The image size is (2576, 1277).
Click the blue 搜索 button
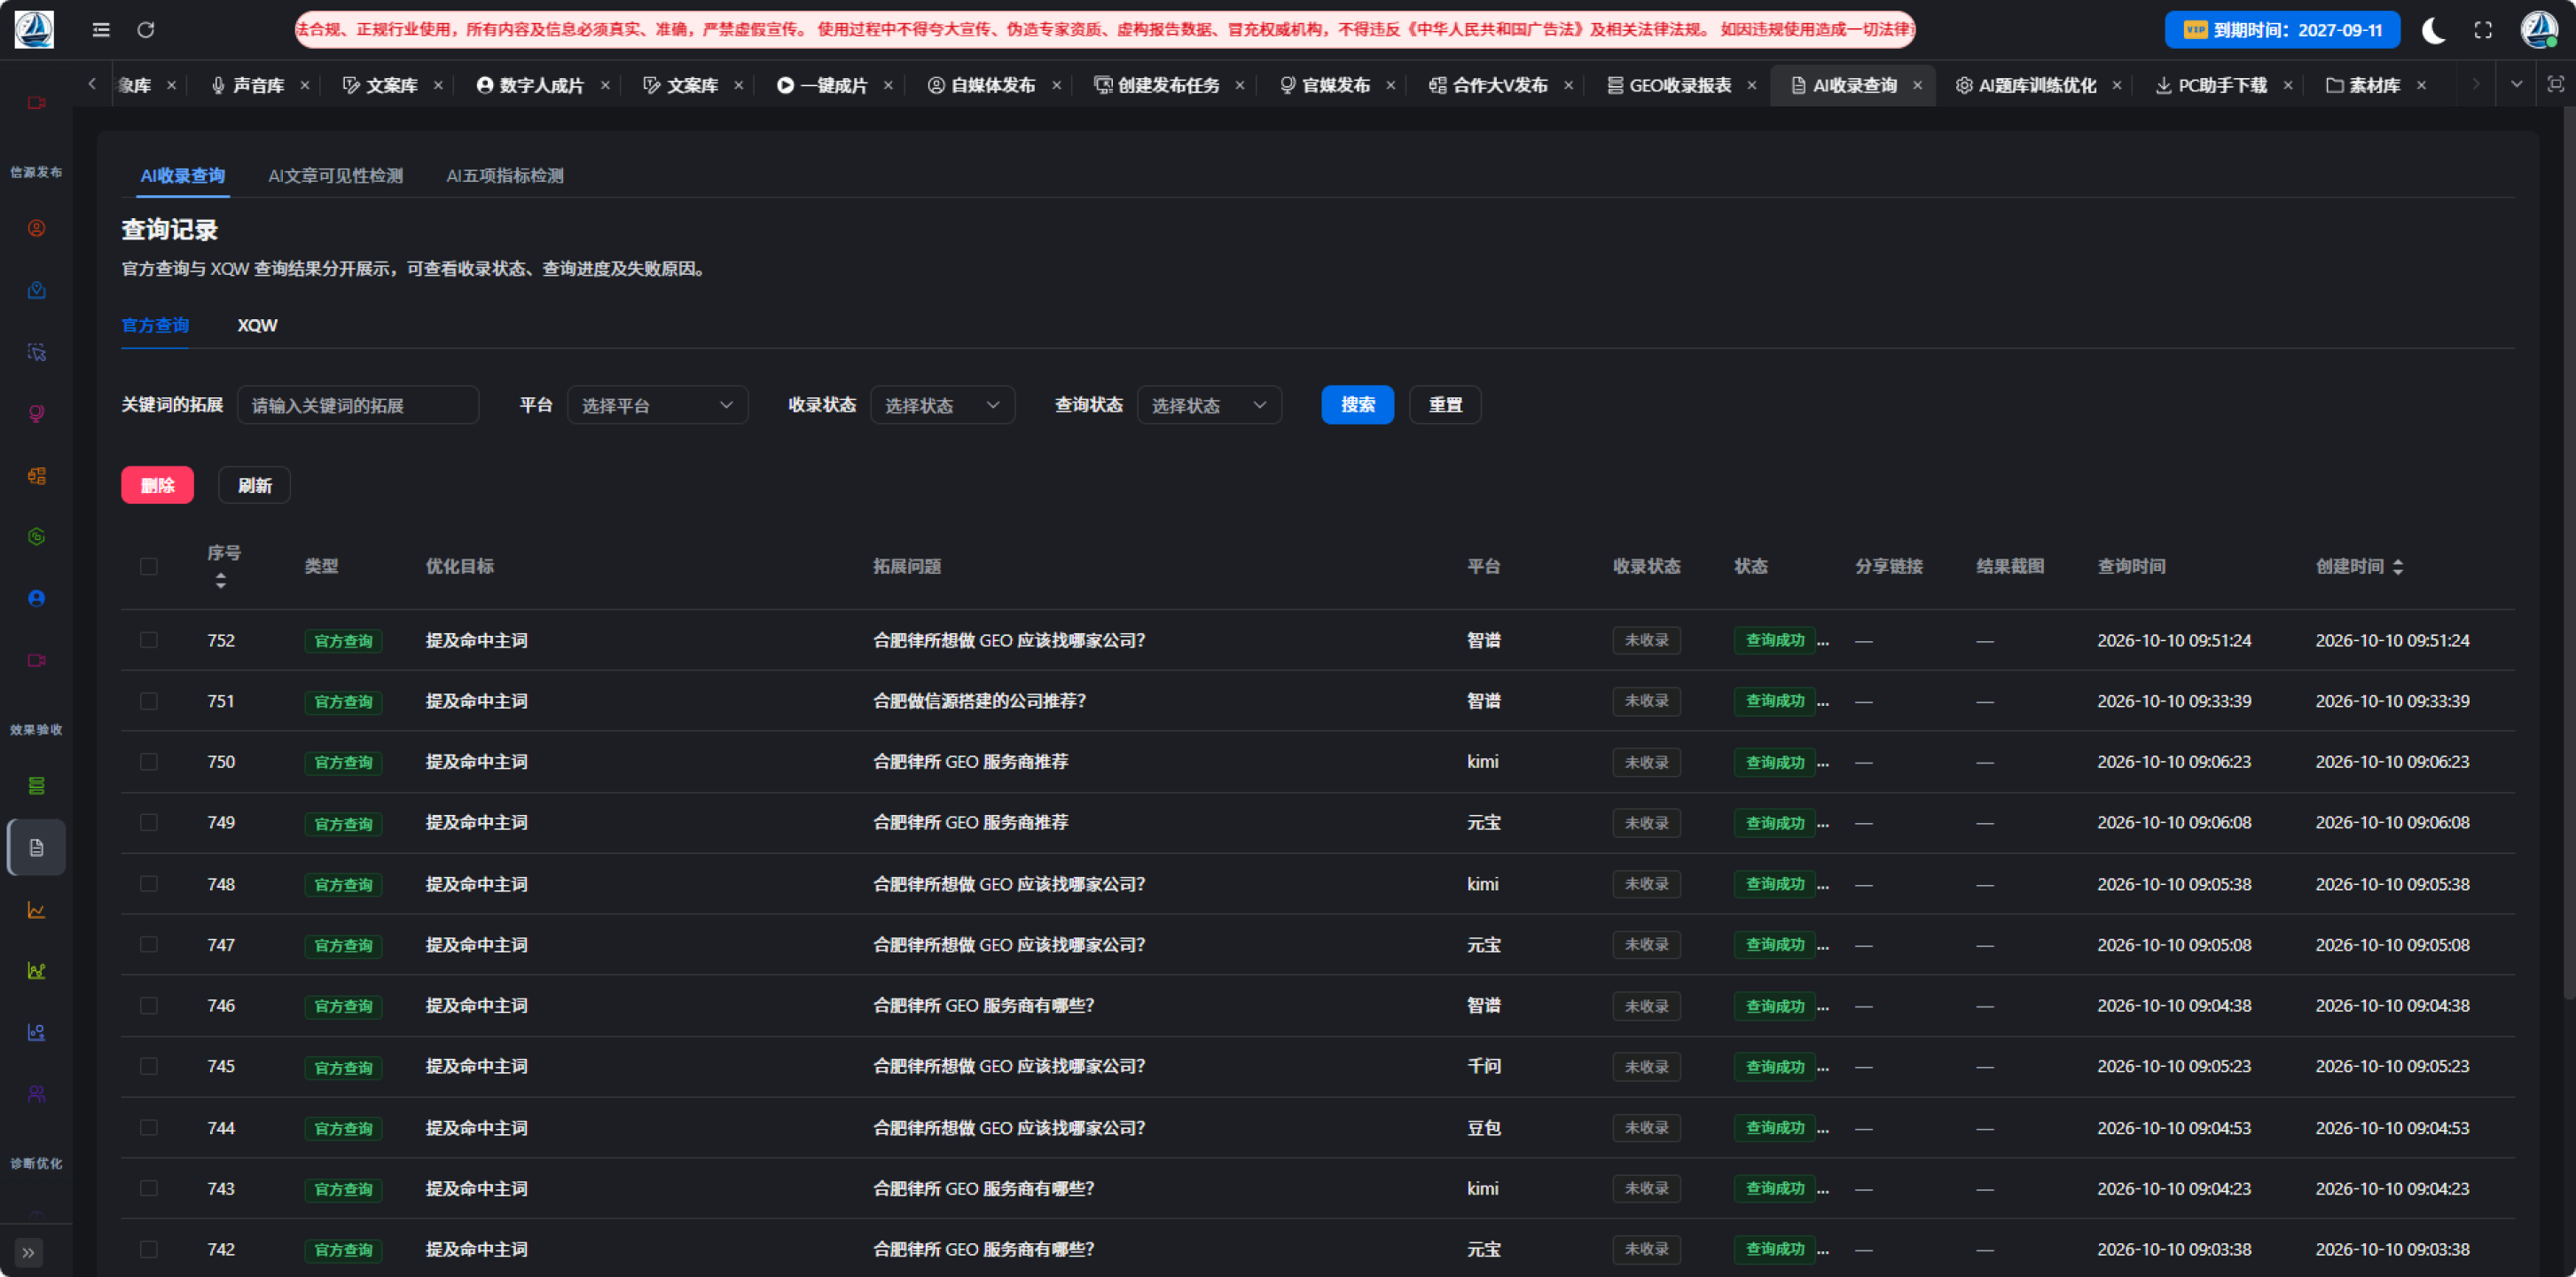[1357, 405]
